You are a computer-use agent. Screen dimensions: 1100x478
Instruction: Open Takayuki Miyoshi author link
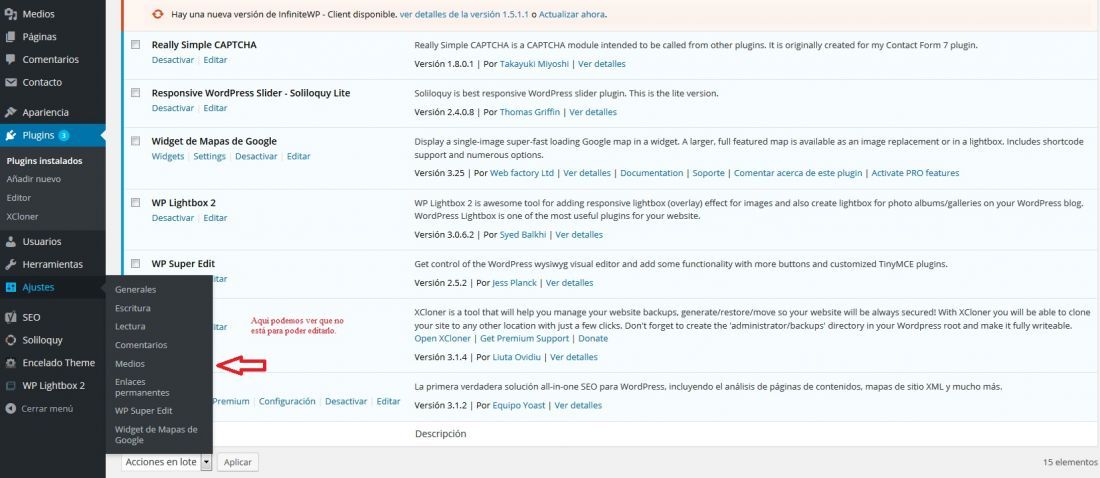pyautogui.click(x=535, y=64)
